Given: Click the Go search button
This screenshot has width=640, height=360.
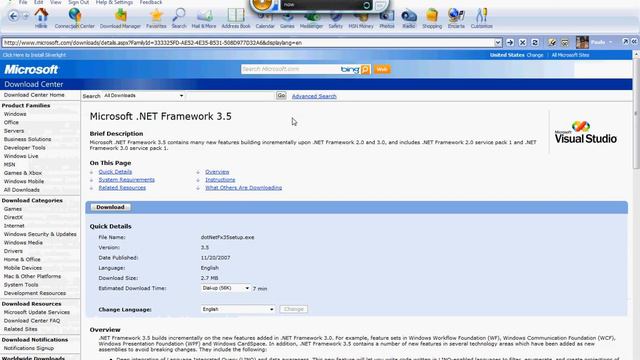Looking at the screenshot, I should (x=281, y=96).
